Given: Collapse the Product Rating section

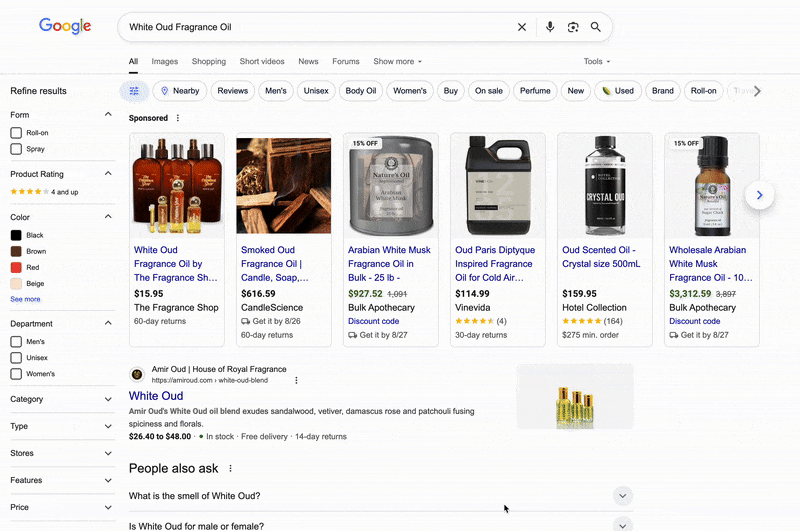Looking at the screenshot, I should 108,173.
